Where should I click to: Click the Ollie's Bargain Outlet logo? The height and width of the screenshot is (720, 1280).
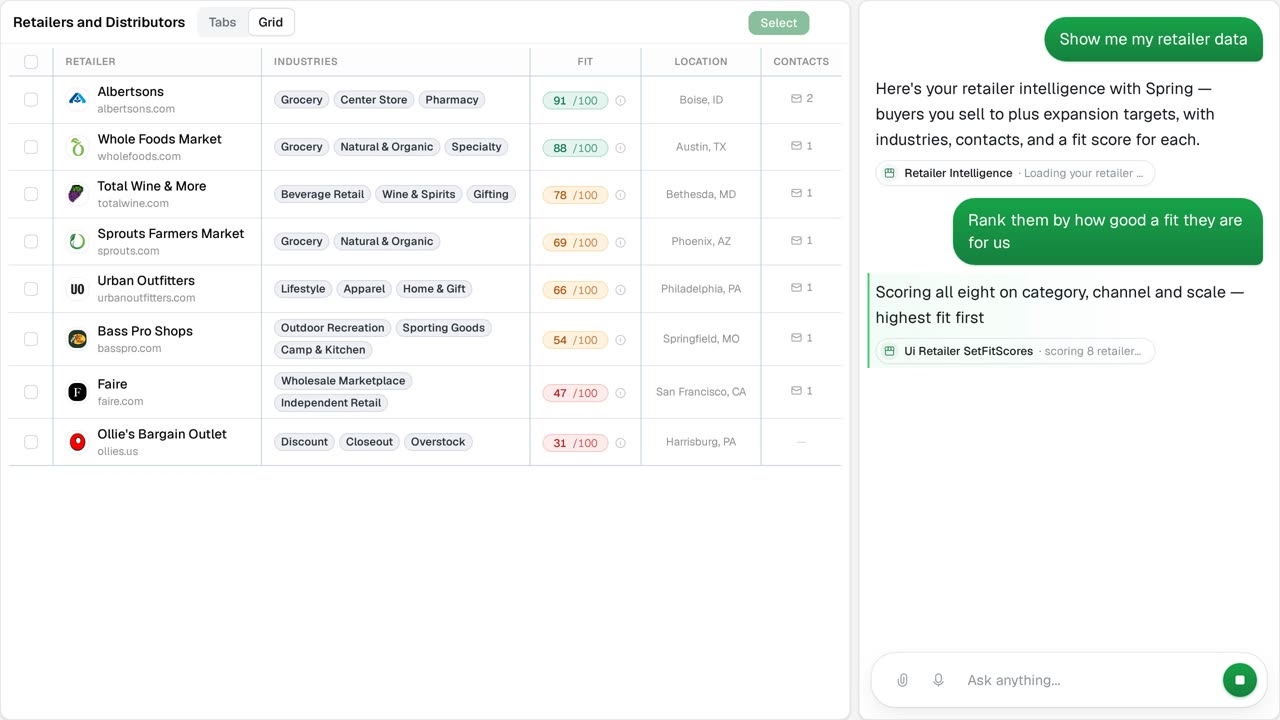77,442
